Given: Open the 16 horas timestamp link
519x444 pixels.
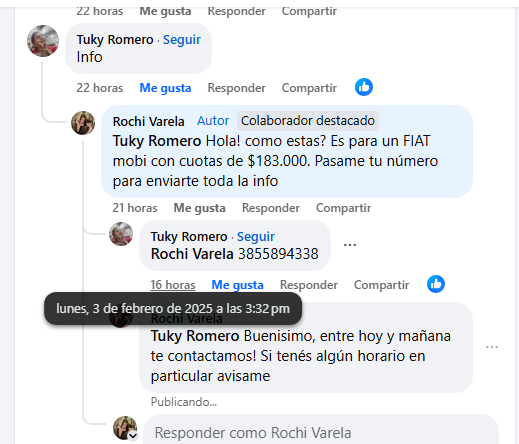Looking at the screenshot, I should [173, 285].
